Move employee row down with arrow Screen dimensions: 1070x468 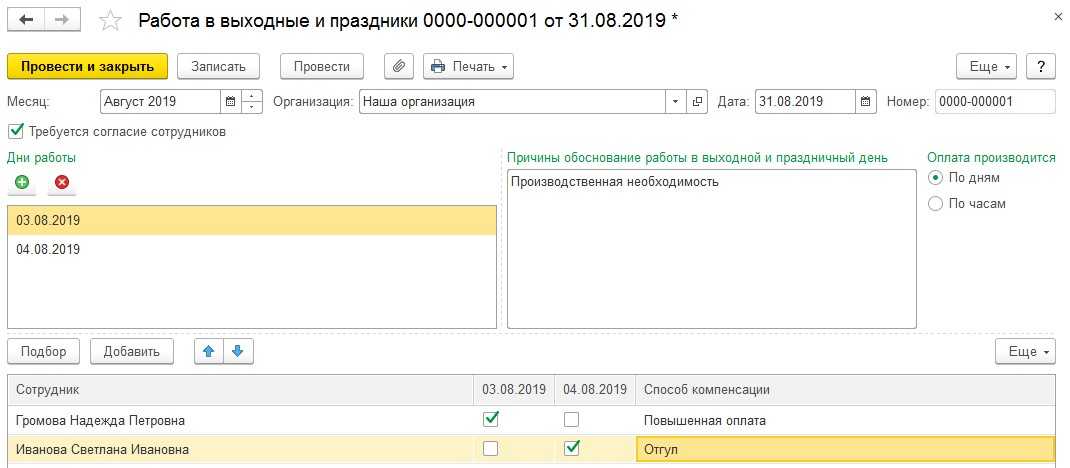(x=237, y=351)
